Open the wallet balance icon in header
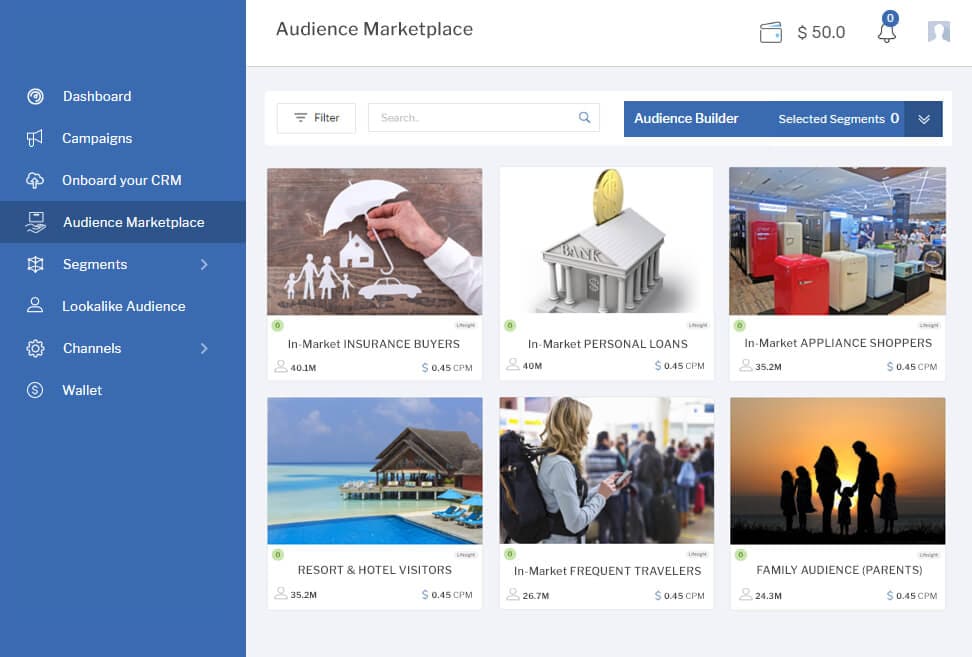This screenshot has width=972, height=657. pos(771,32)
